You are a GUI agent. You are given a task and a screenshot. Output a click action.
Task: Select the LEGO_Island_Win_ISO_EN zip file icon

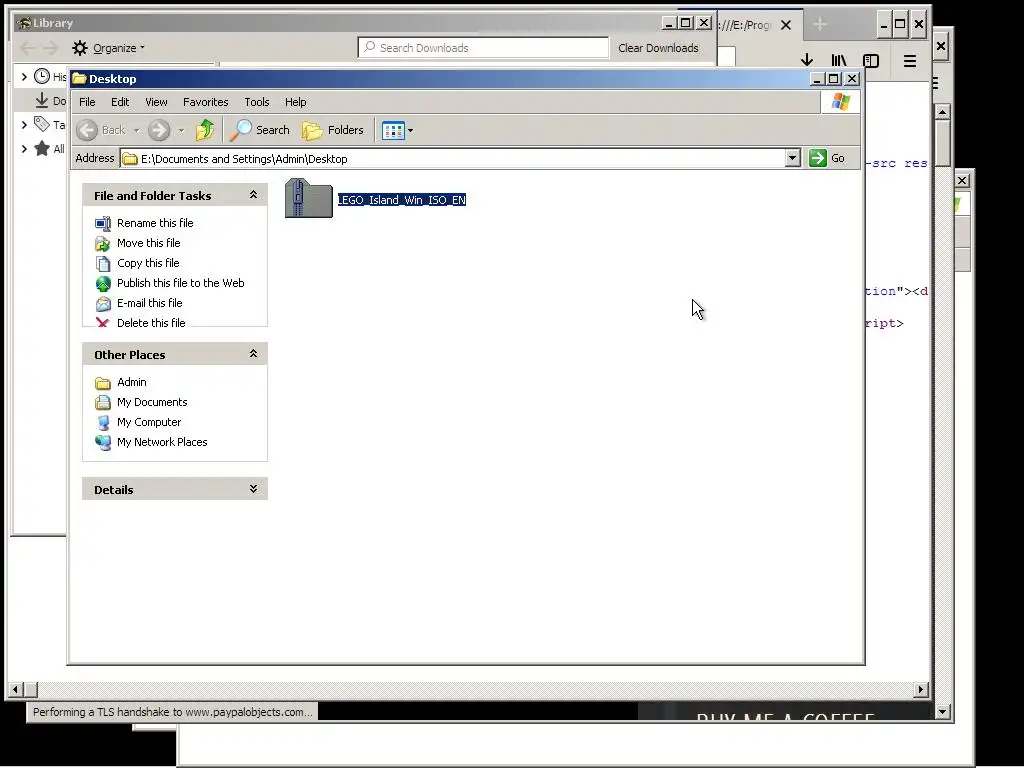tap(309, 199)
